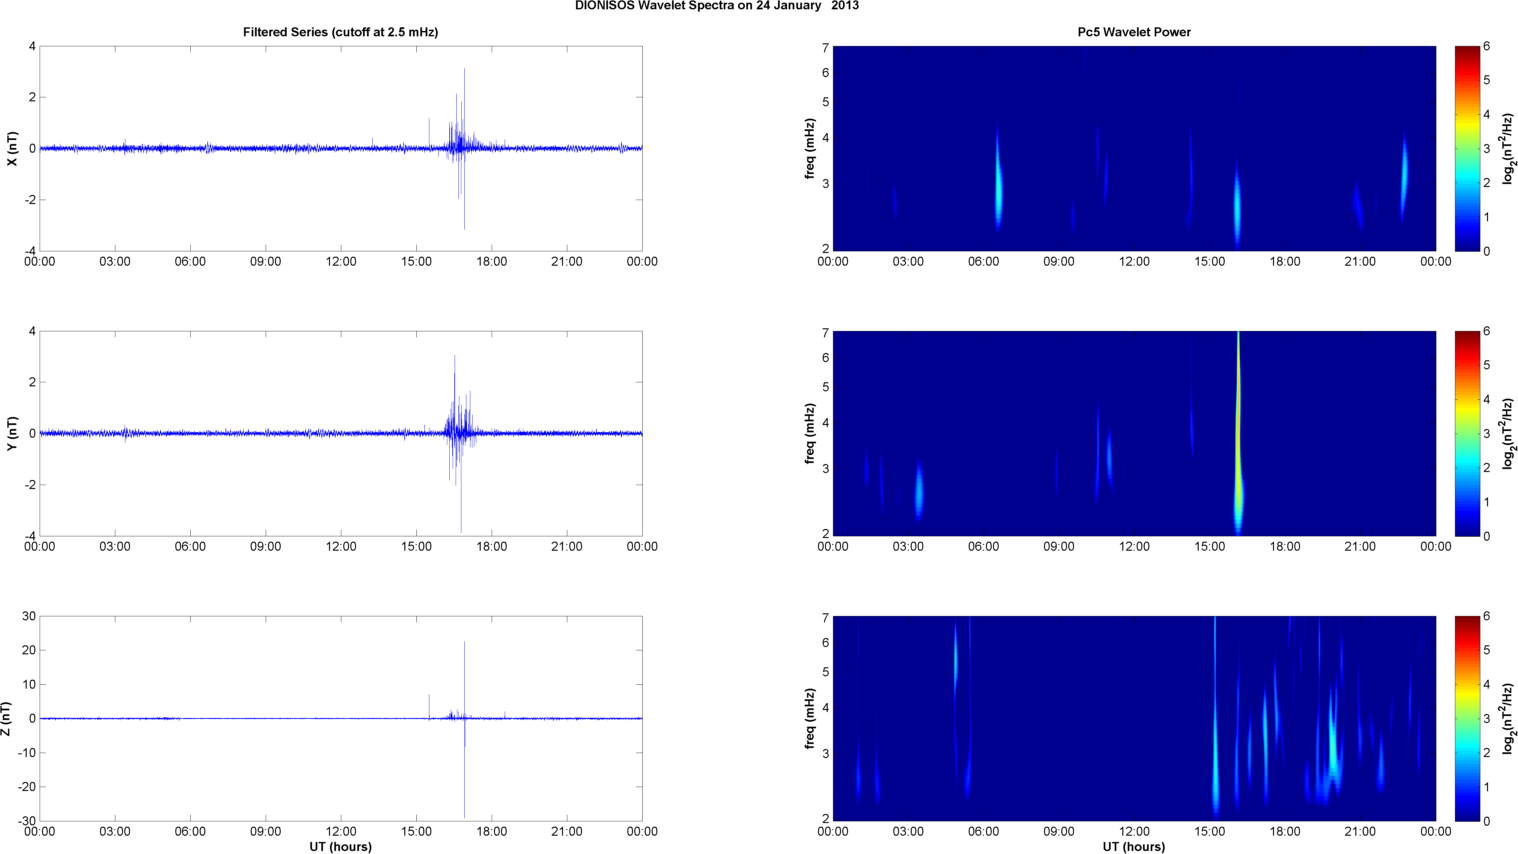
Task: Click cyan blob near 06:30 in X spectrogram
Action: coord(998,180)
